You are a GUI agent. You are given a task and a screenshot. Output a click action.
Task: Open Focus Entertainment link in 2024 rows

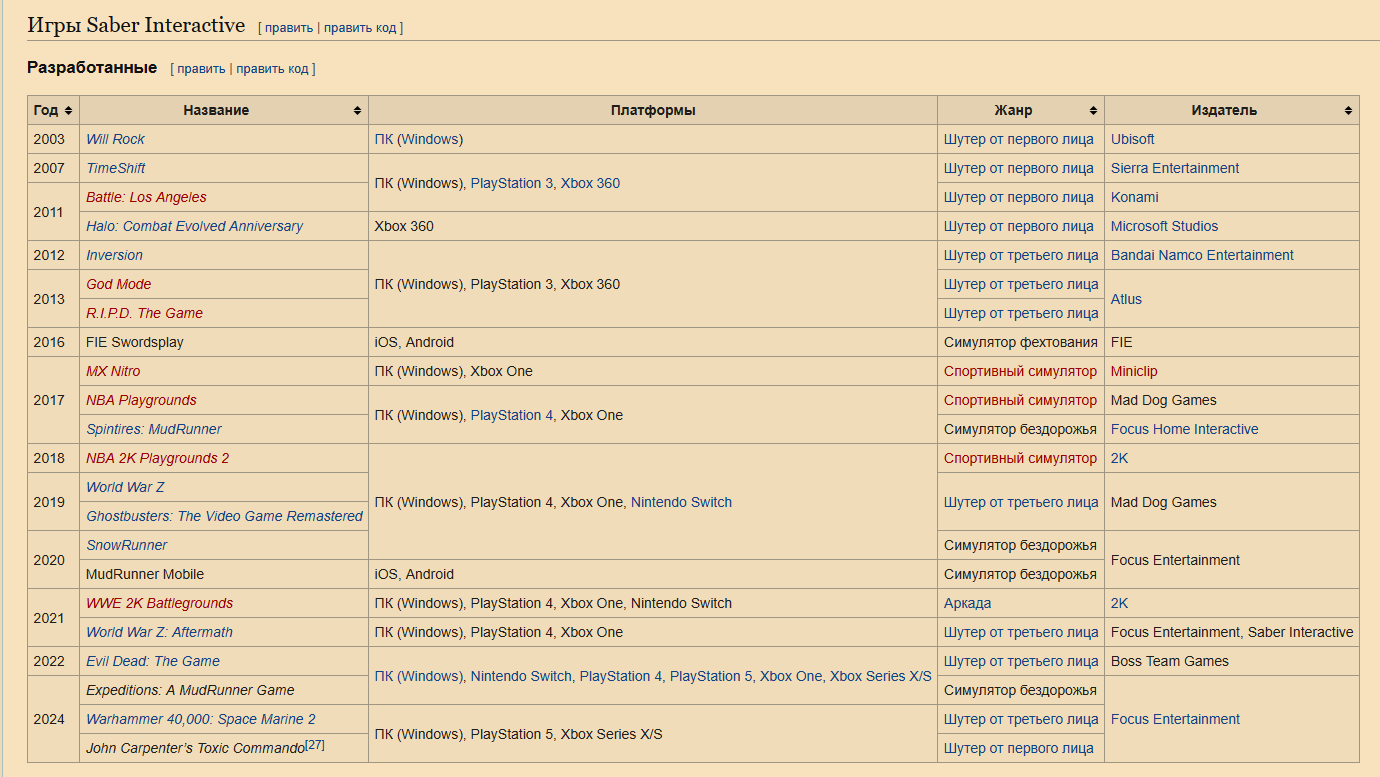pos(1175,719)
